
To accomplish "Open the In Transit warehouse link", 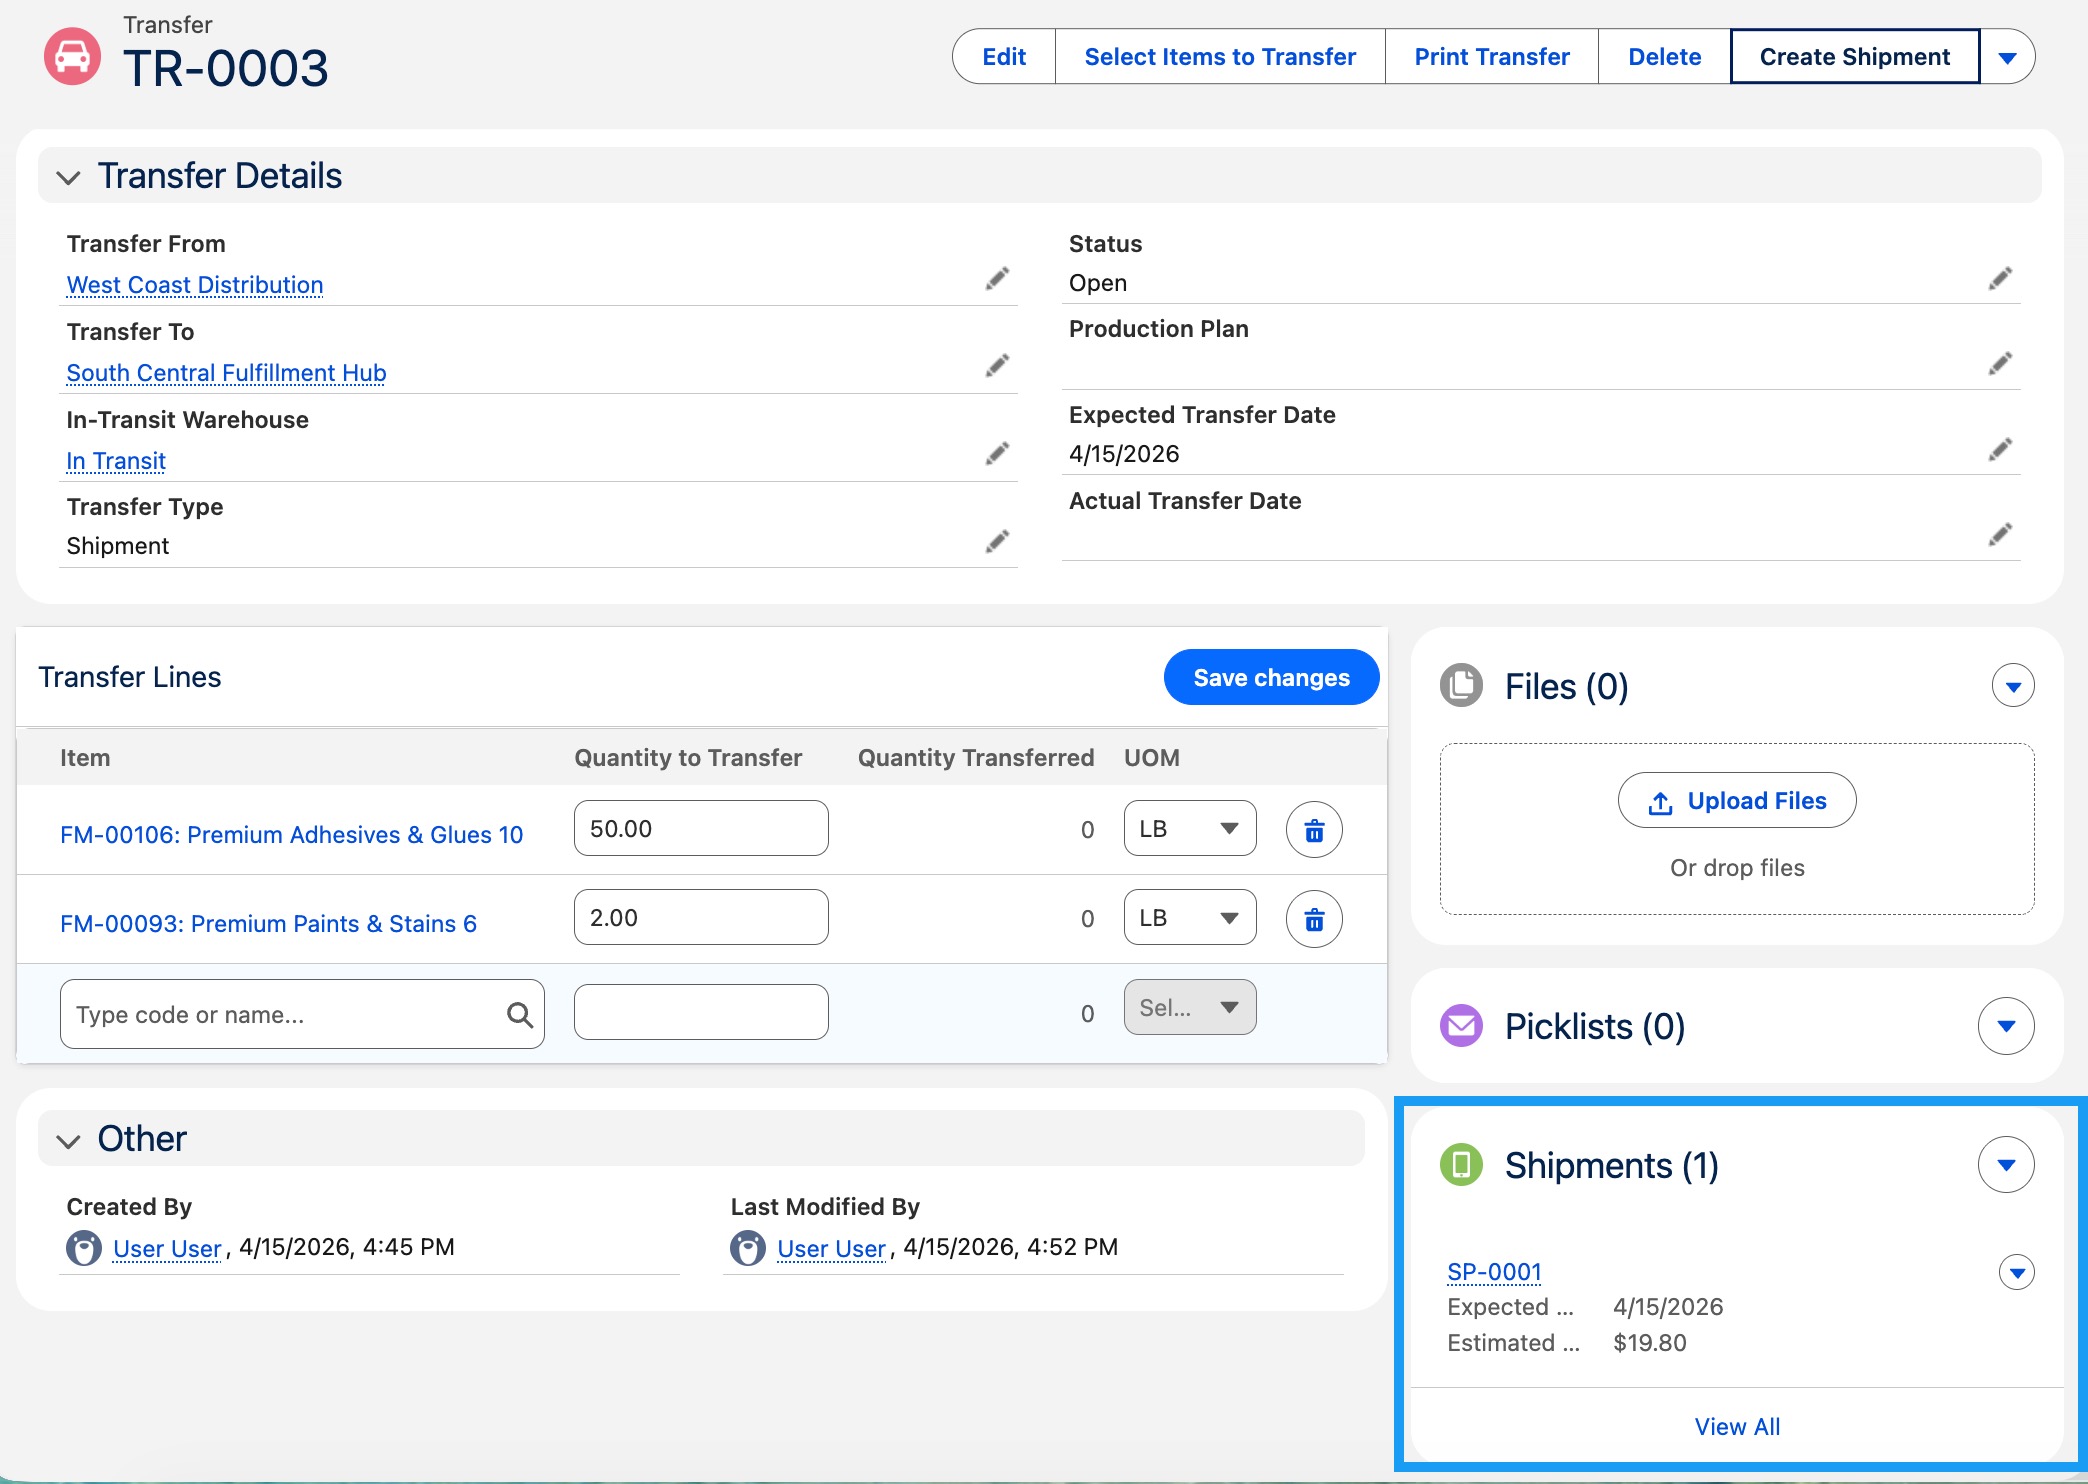I will pos(116,461).
